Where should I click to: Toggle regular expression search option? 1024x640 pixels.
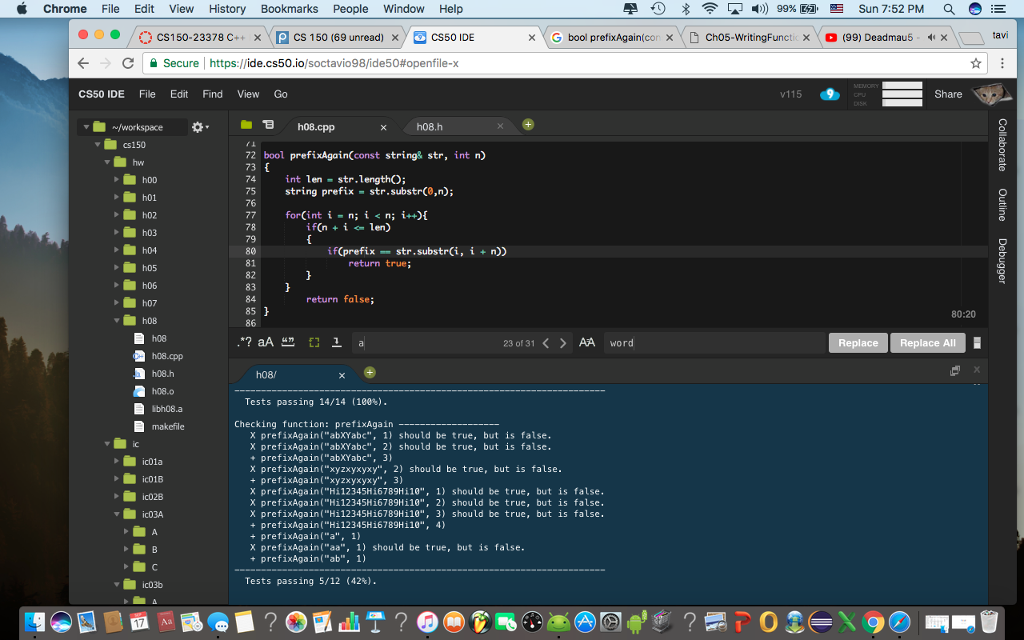click(x=244, y=343)
